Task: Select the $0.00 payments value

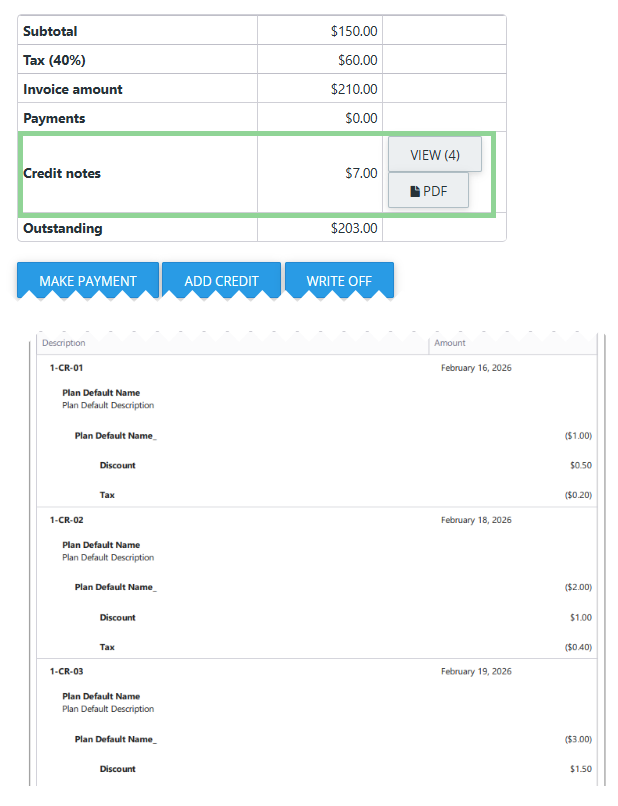Action: (x=361, y=118)
